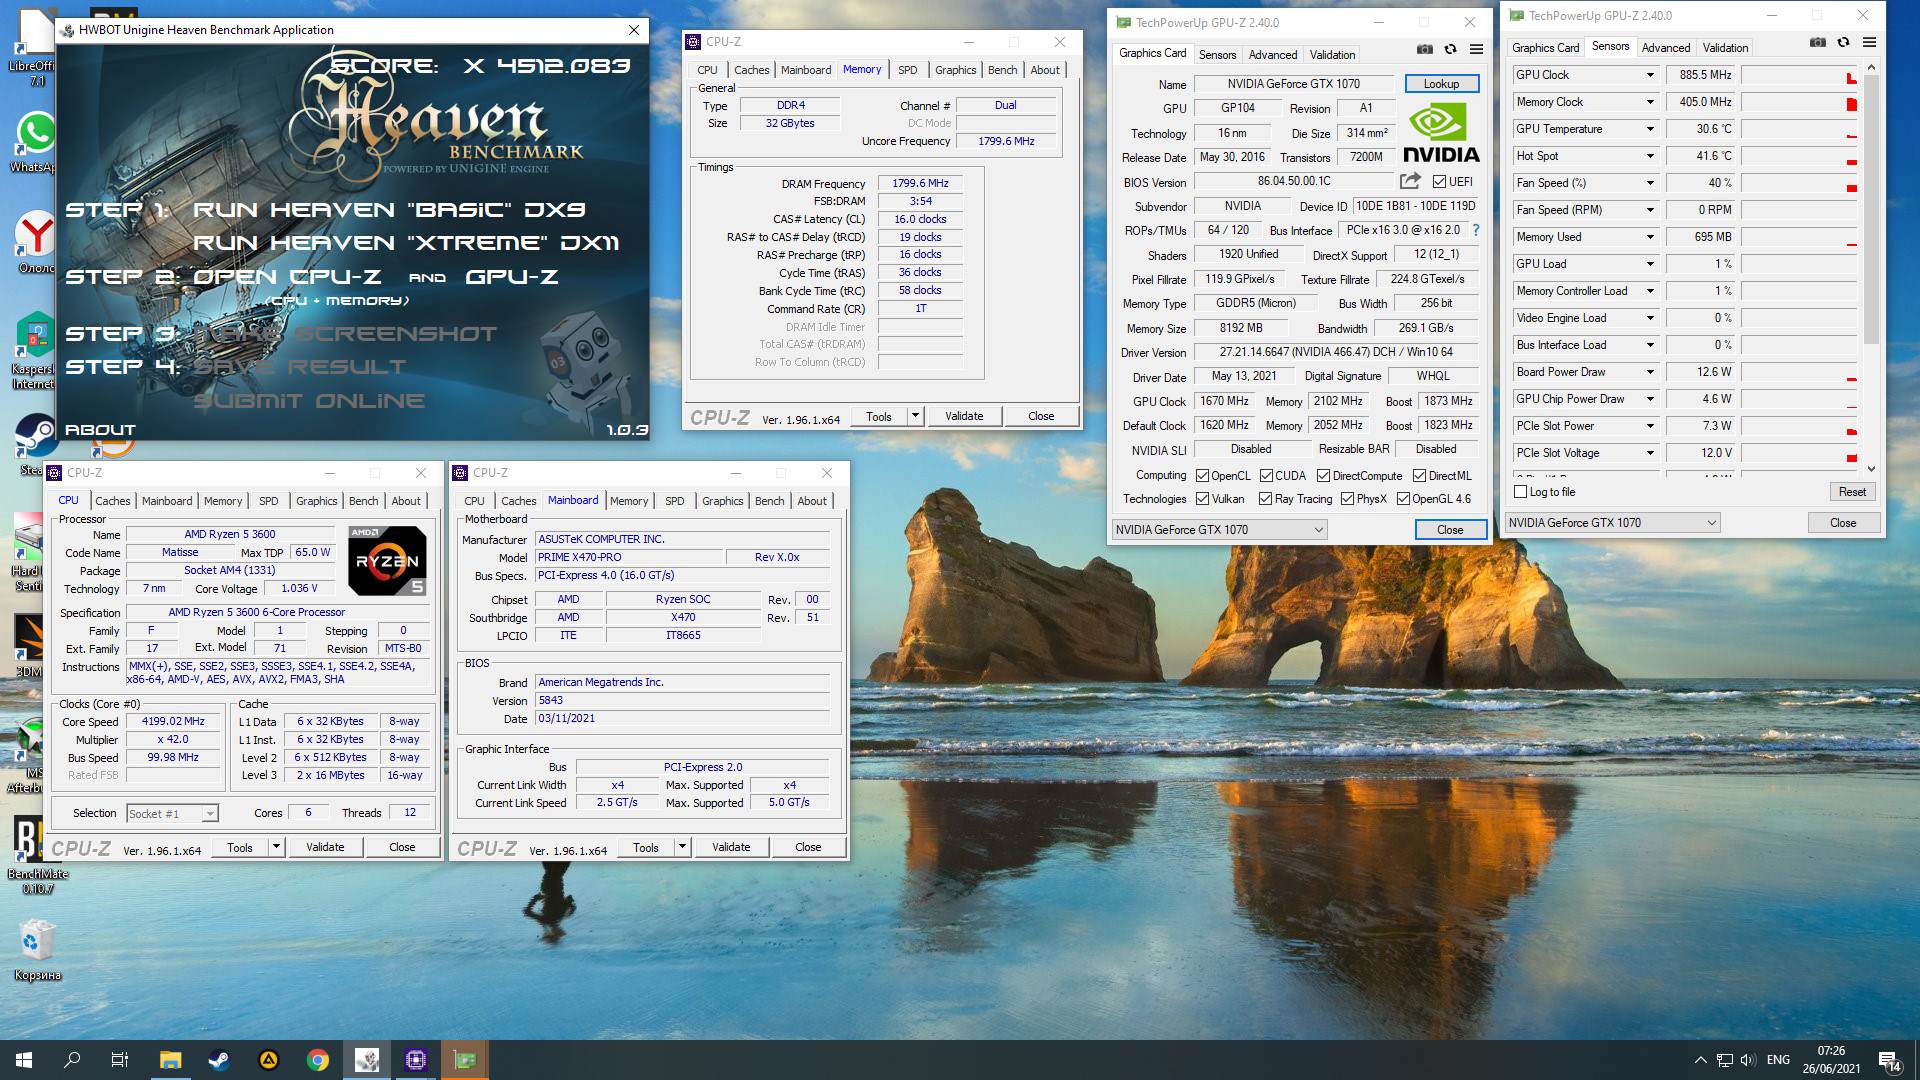
Task: Open hamburger menu in GPU-Z Graphics Card window
Action: (1476, 49)
